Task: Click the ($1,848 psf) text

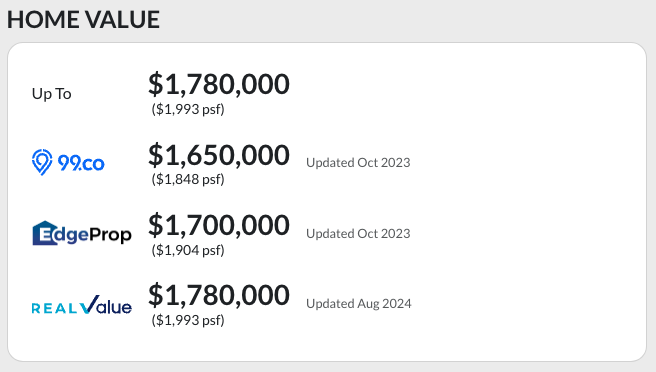Action: pos(188,180)
